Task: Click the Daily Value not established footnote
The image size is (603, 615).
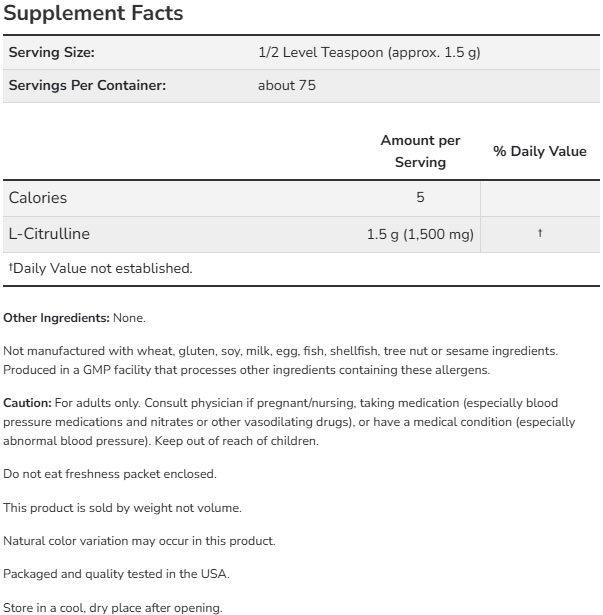Action: pos(100,268)
